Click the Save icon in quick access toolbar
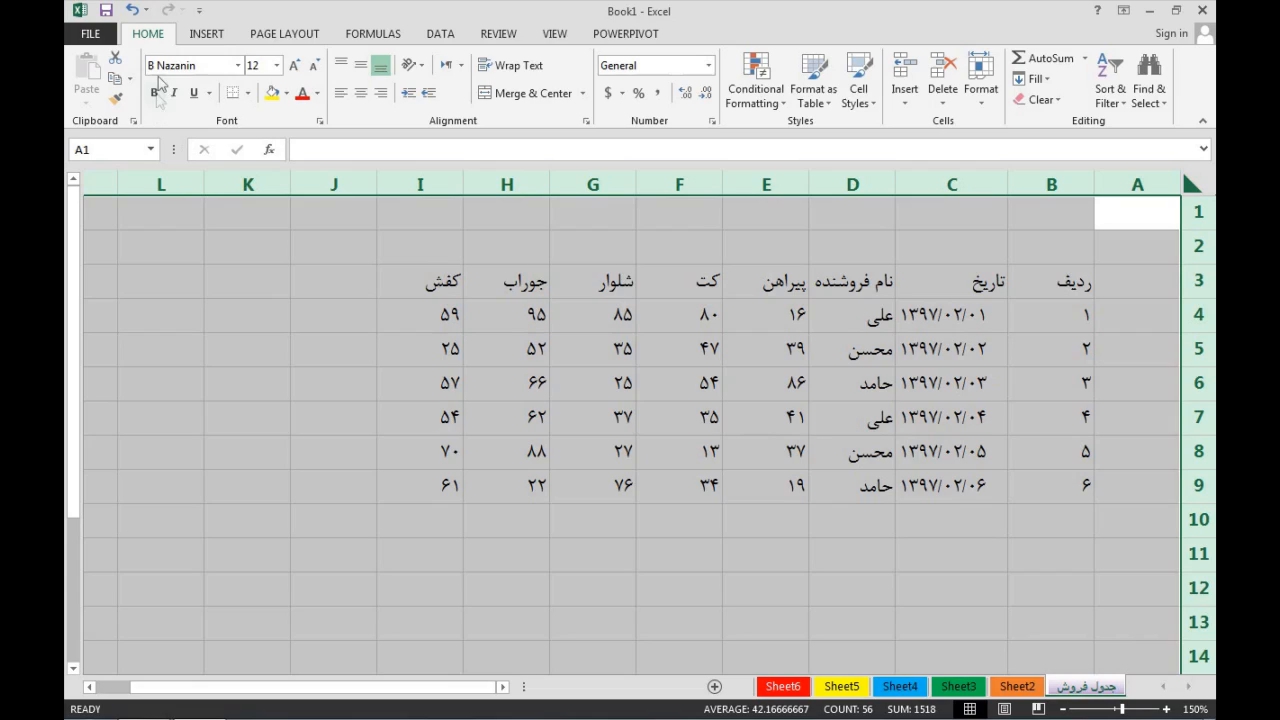The height and width of the screenshot is (720, 1280). pyautogui.click(x=106, y=11)
